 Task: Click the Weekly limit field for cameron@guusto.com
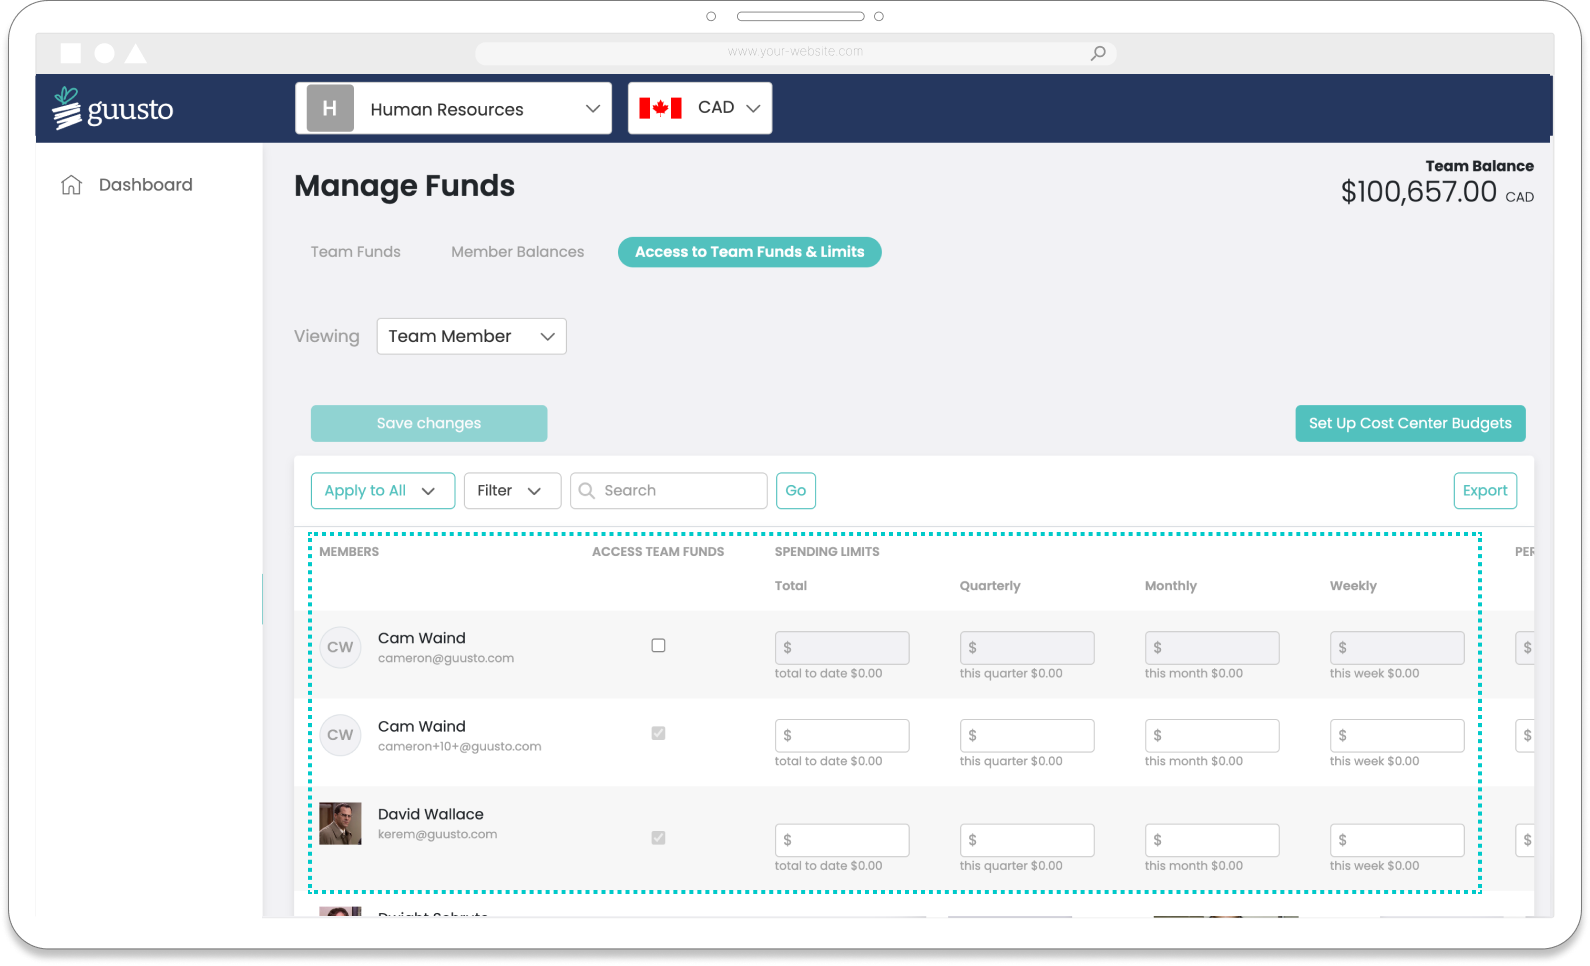point(1397,648)
